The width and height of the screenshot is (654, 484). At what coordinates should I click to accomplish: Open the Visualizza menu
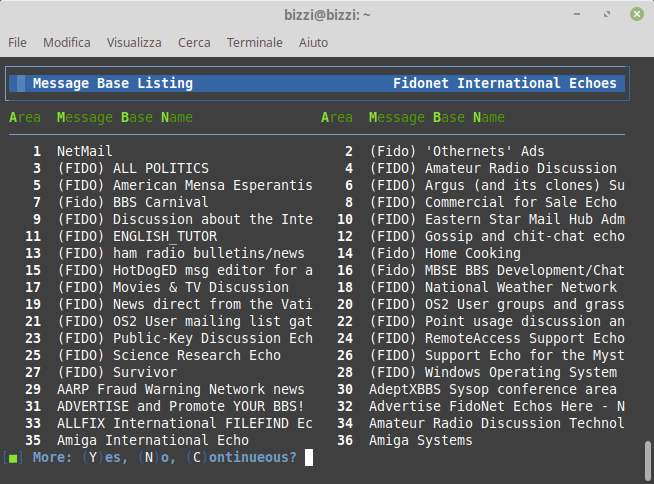(x=134, y=43)
